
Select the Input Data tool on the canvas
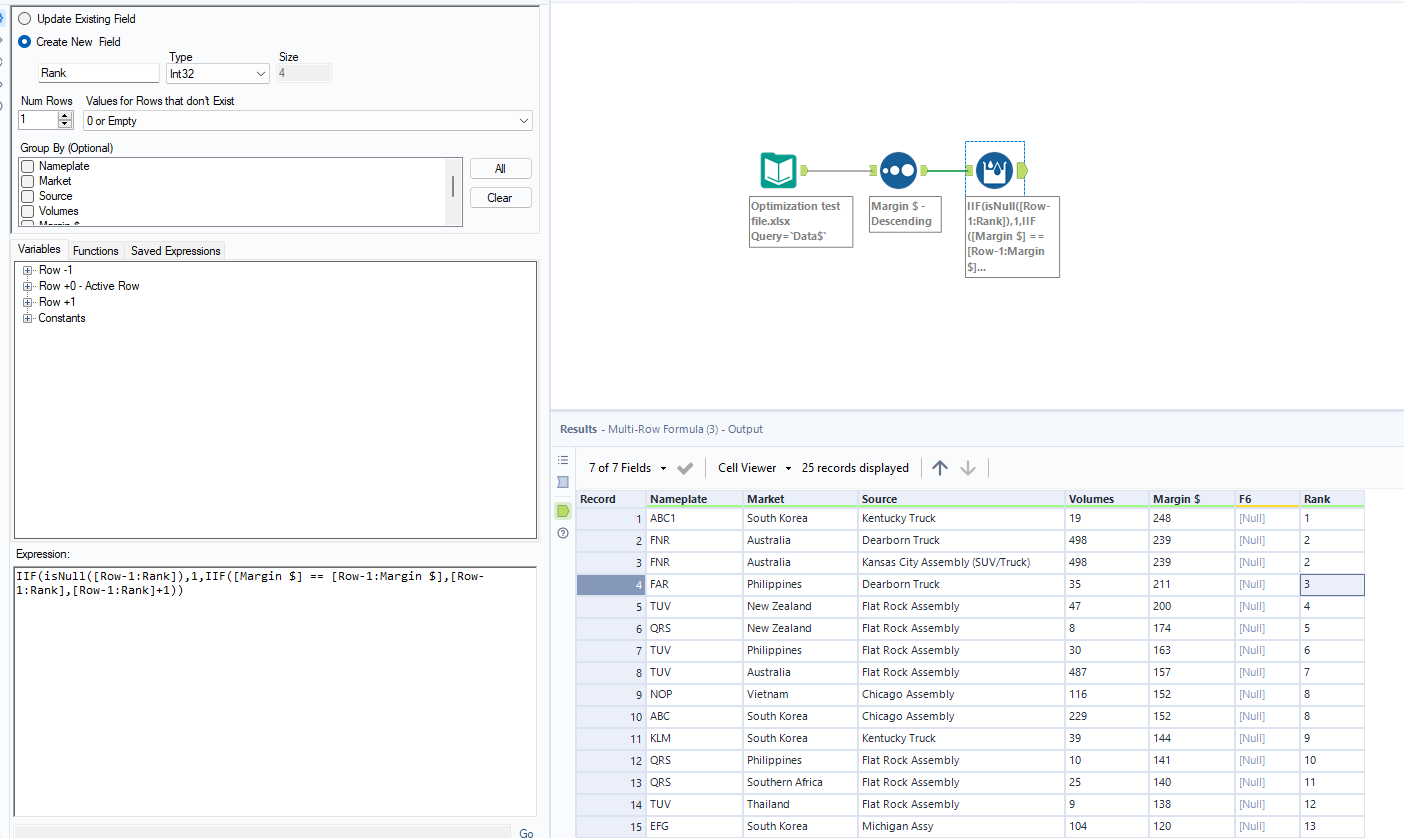779,170
